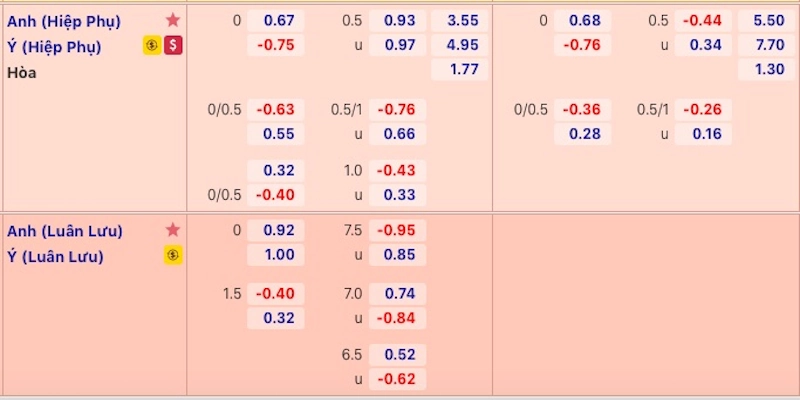The height and width of the screenshot is (400, 800).
Task: Select the -0.95 over 7.5 odds
Action: tap(398, 230)
